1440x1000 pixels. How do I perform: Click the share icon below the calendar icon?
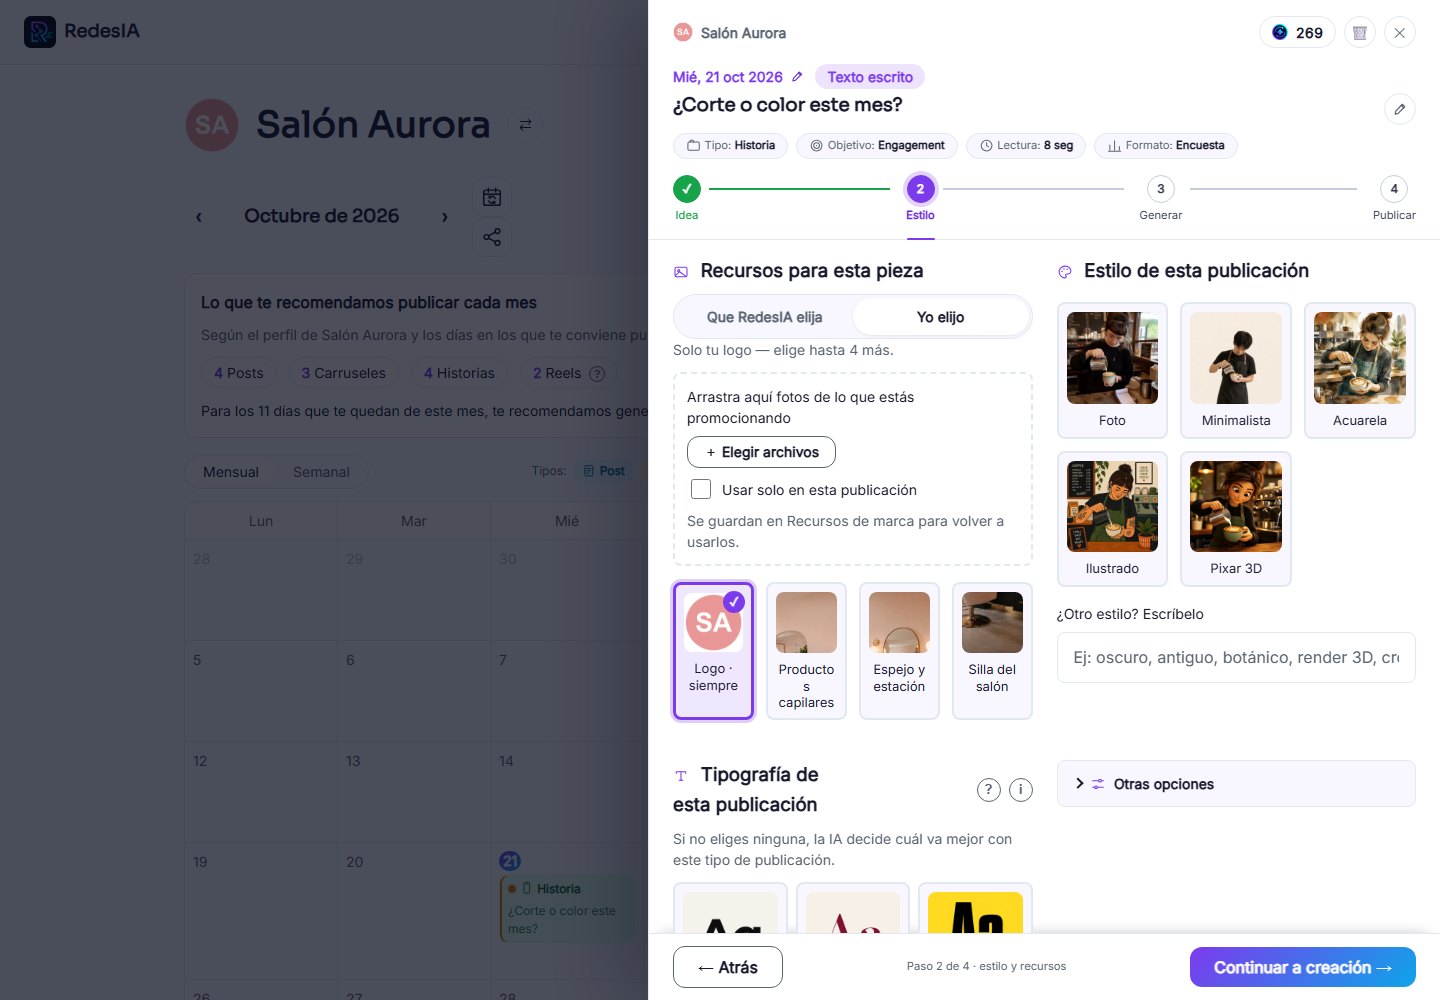tap(492, 237)
